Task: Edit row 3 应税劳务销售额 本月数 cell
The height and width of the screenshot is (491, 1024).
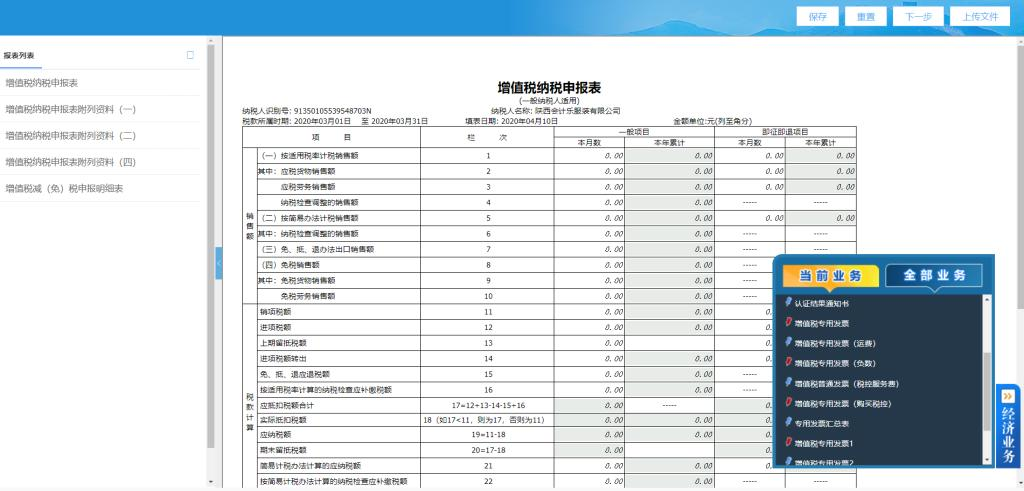Action: (x=589, y=187)
